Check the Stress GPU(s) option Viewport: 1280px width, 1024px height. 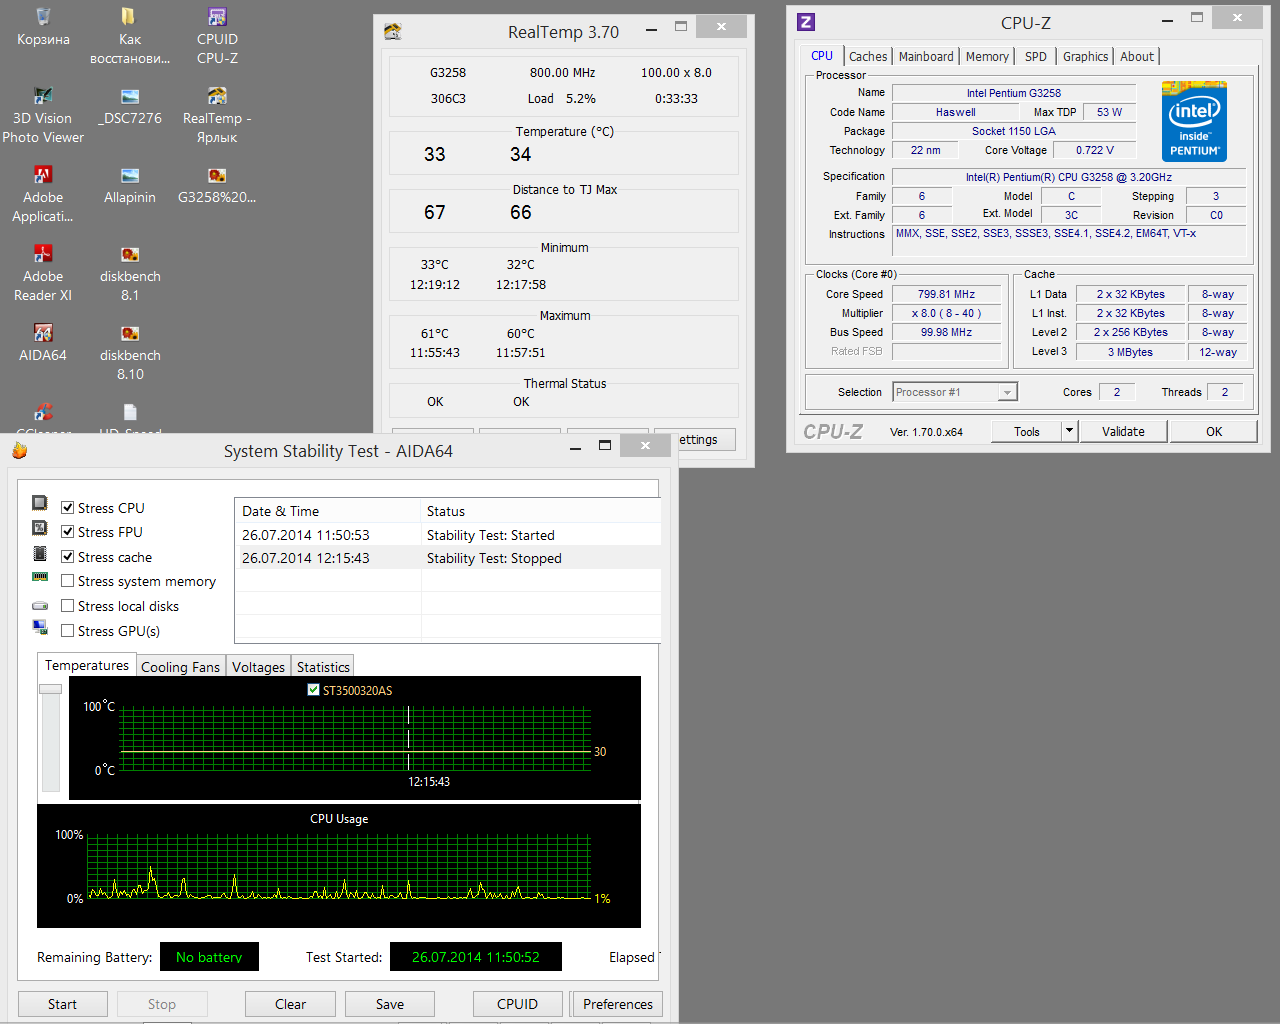[68, 631]
